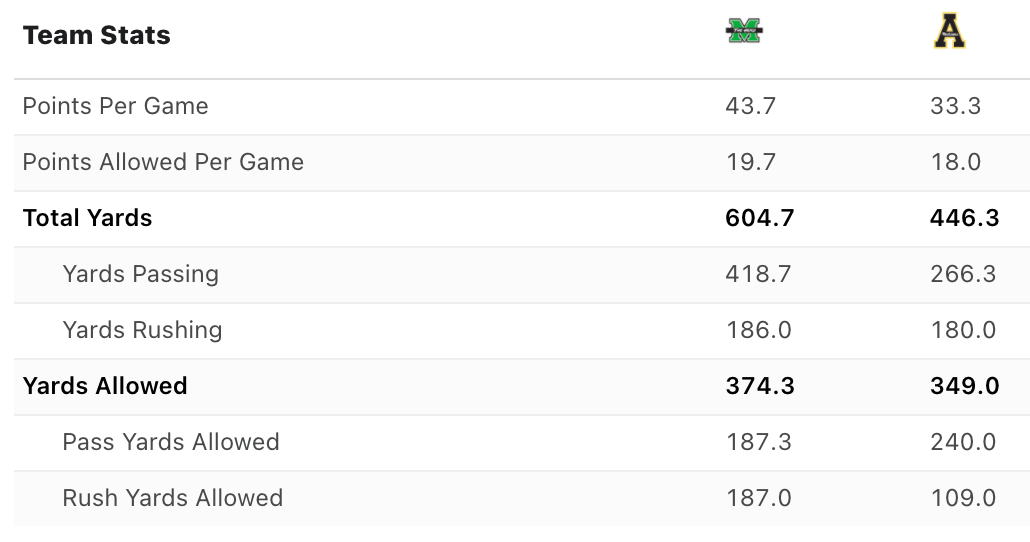Click the Yards Rushing row label
Viewport: 1030px width, 542px height.
click(x=143, y=330)
